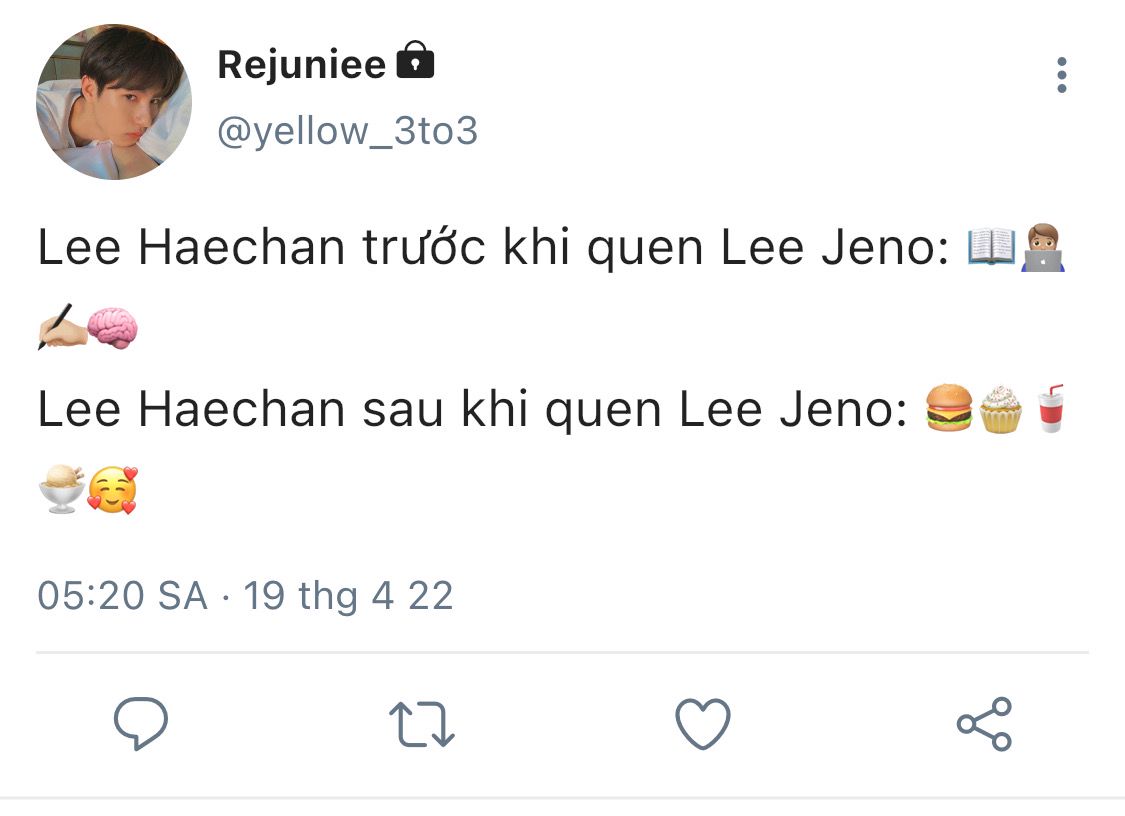Share the tweet using the share icon
The image size is (1125, 816).
coord(984,724)
